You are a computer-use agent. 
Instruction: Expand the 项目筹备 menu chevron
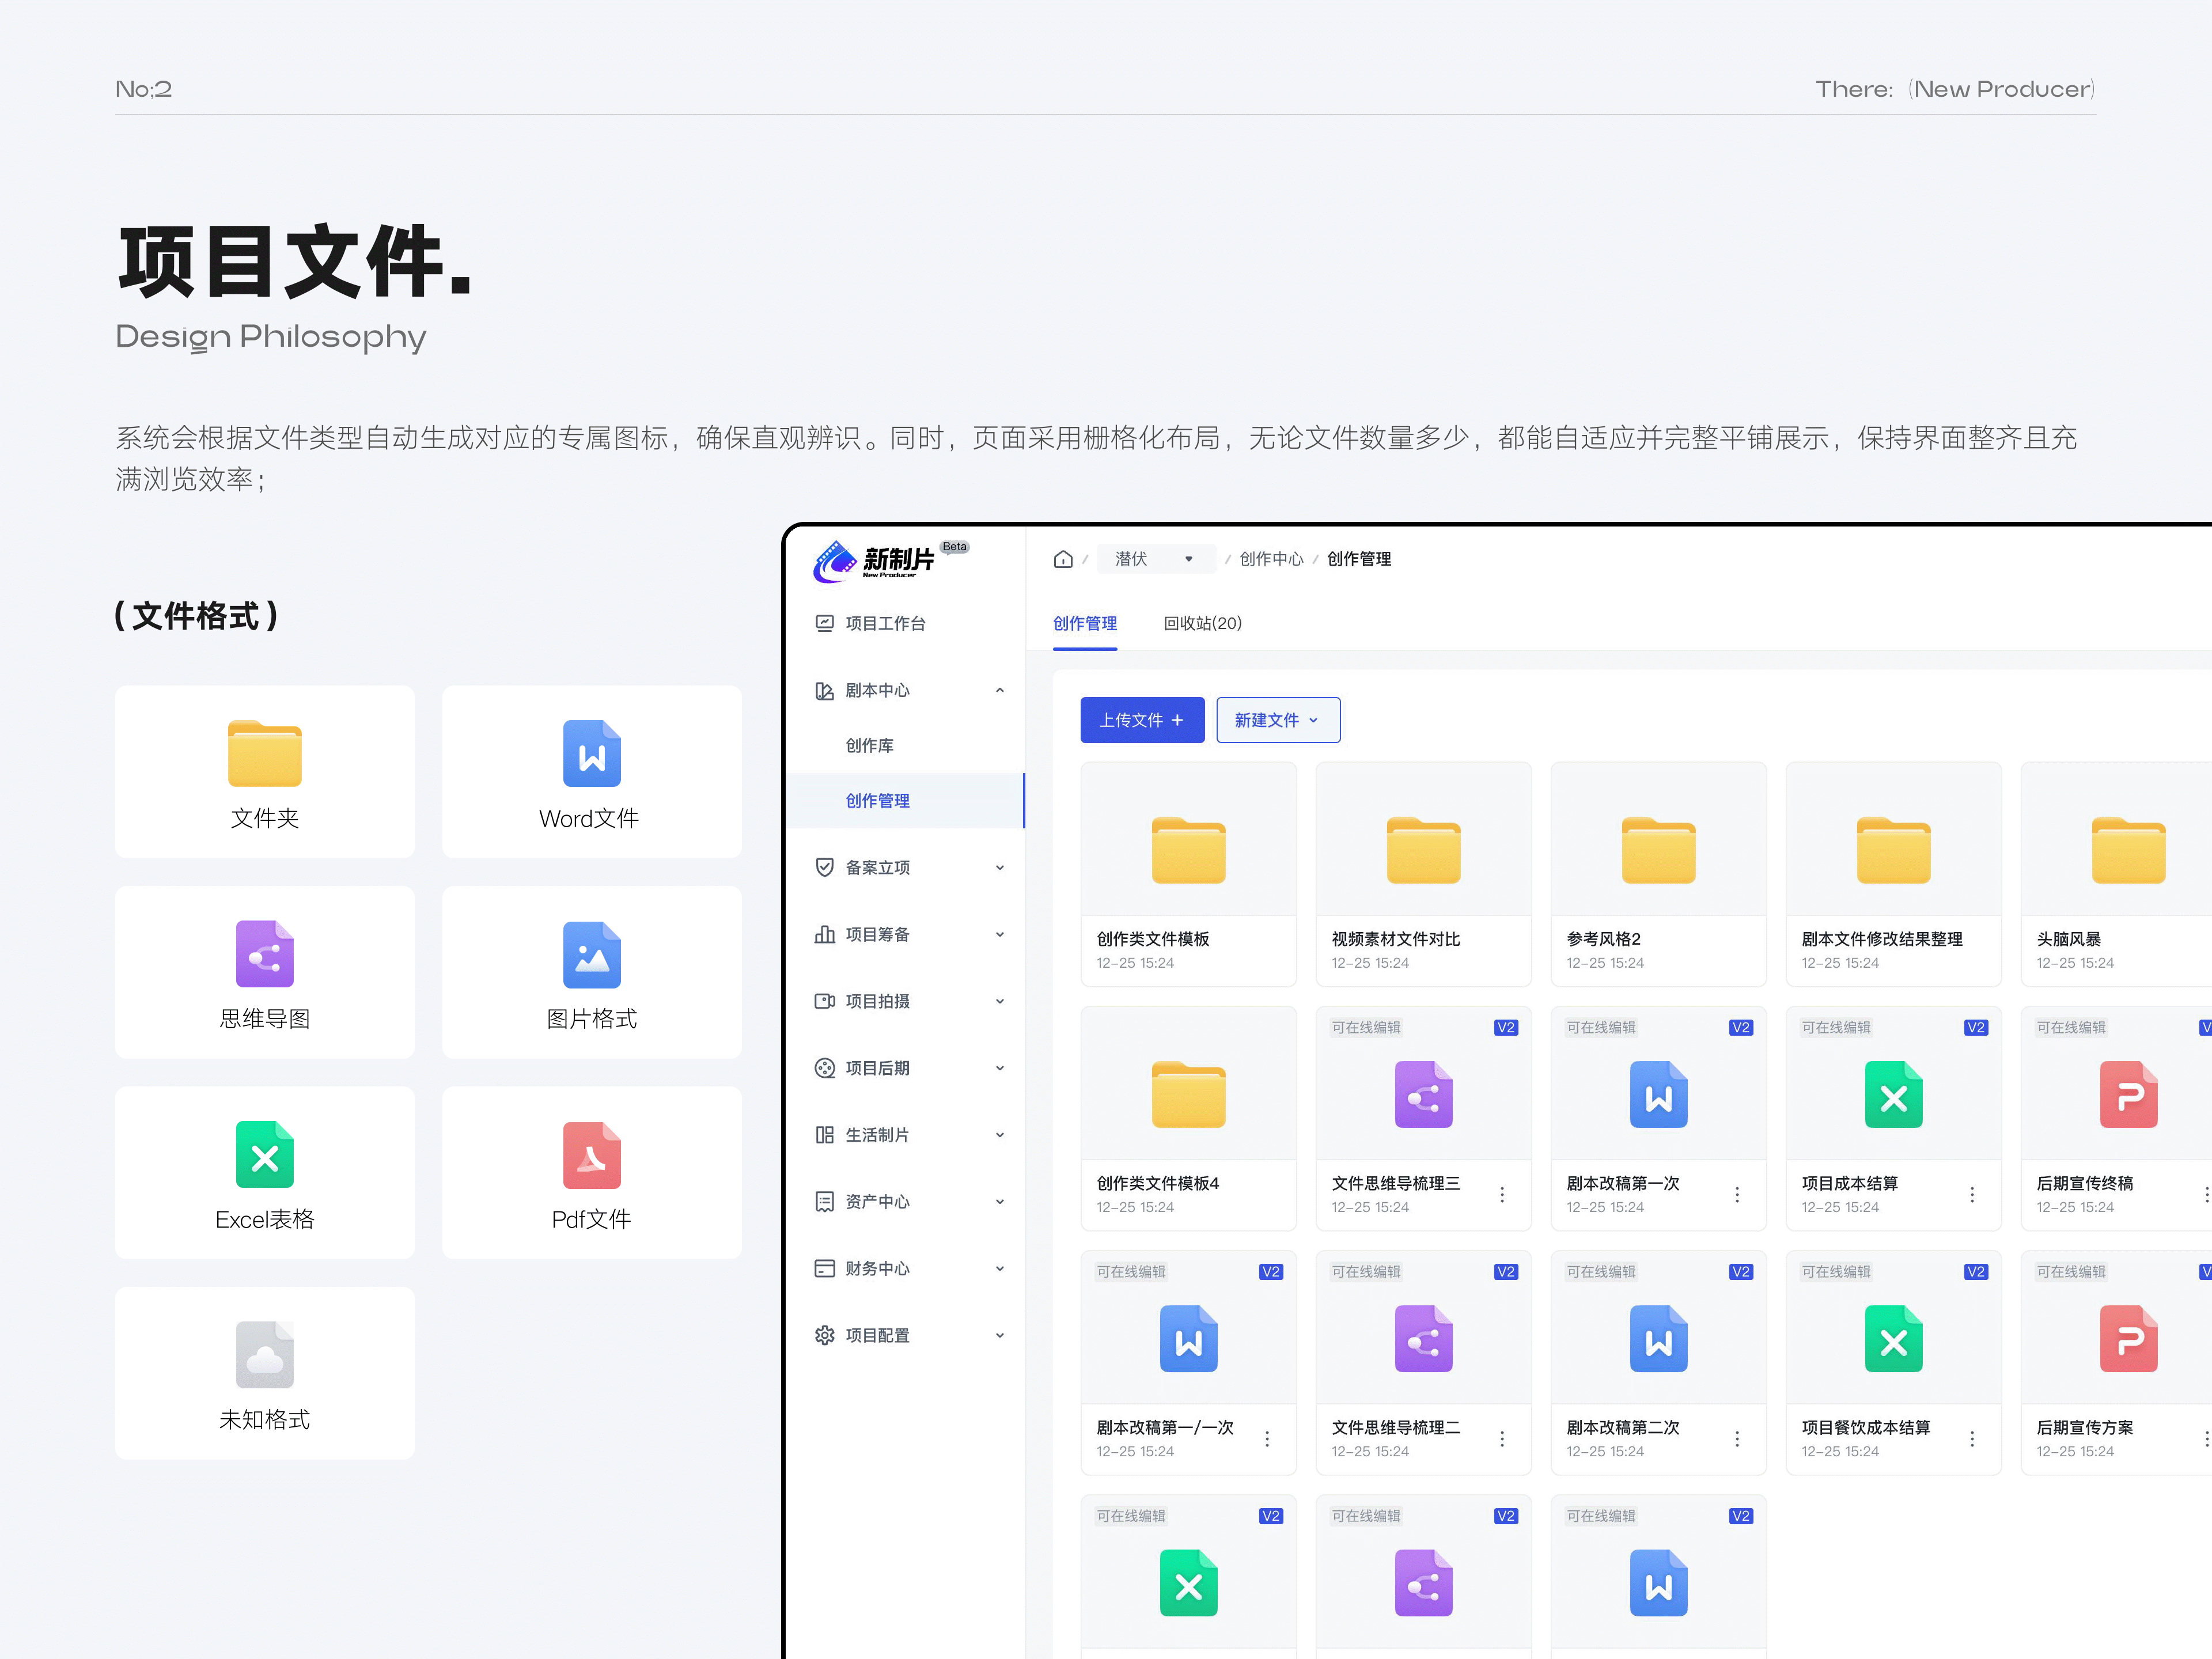999,934
